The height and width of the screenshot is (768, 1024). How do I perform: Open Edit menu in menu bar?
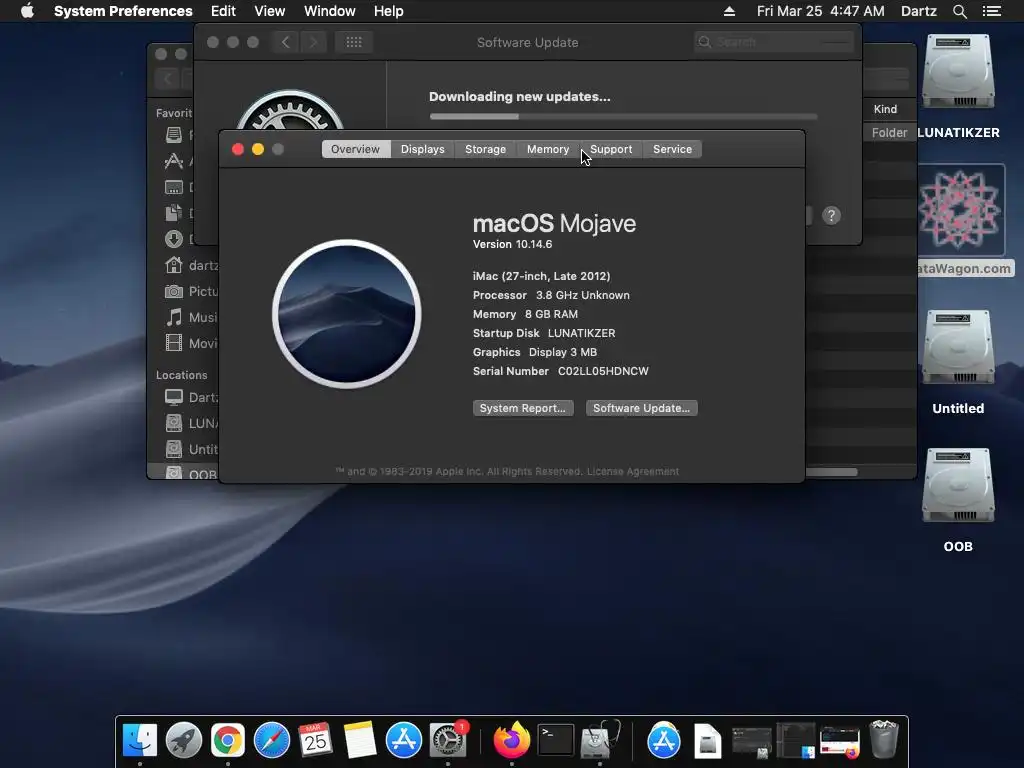coord(223,11)
